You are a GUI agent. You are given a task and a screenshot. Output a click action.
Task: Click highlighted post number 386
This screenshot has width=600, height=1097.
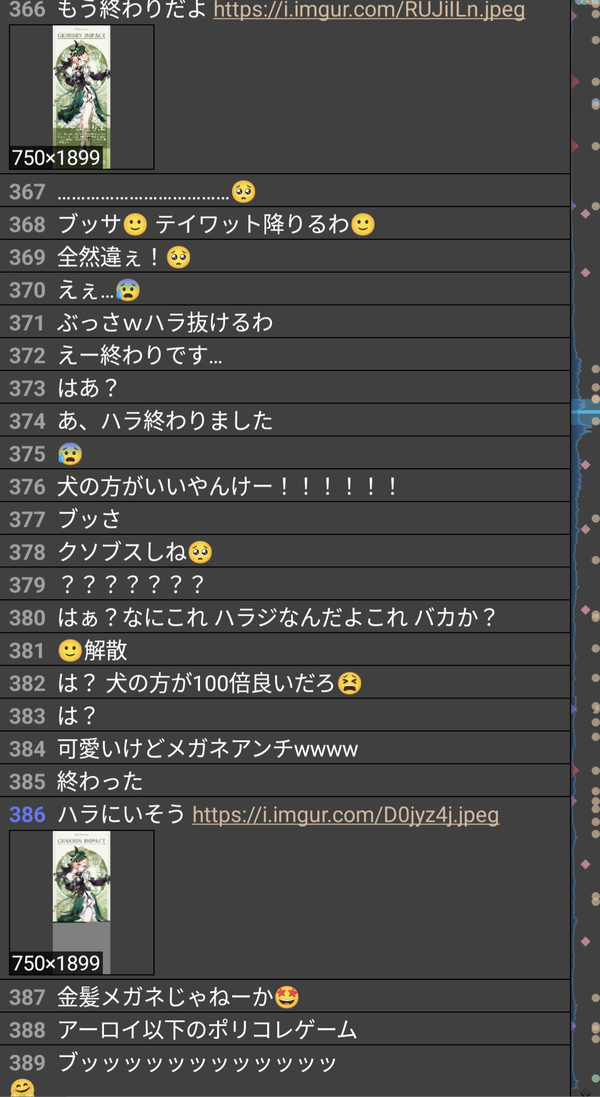(27, 815)
